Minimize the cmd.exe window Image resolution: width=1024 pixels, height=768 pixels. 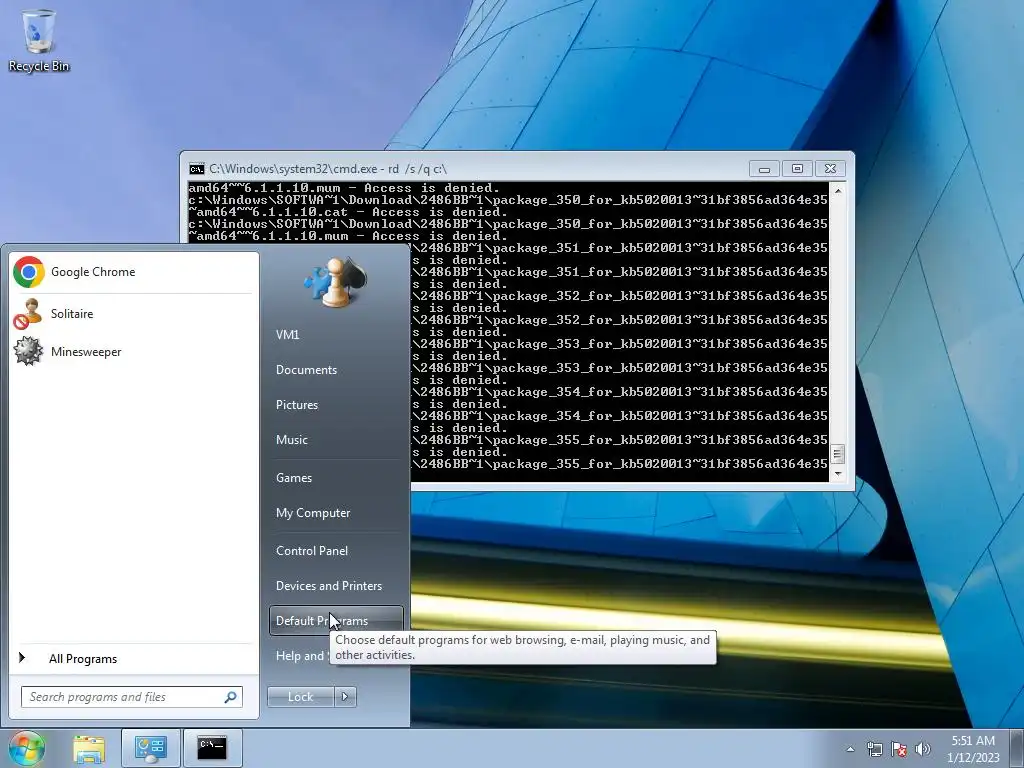pyautogui.click(x=764, y=168)
